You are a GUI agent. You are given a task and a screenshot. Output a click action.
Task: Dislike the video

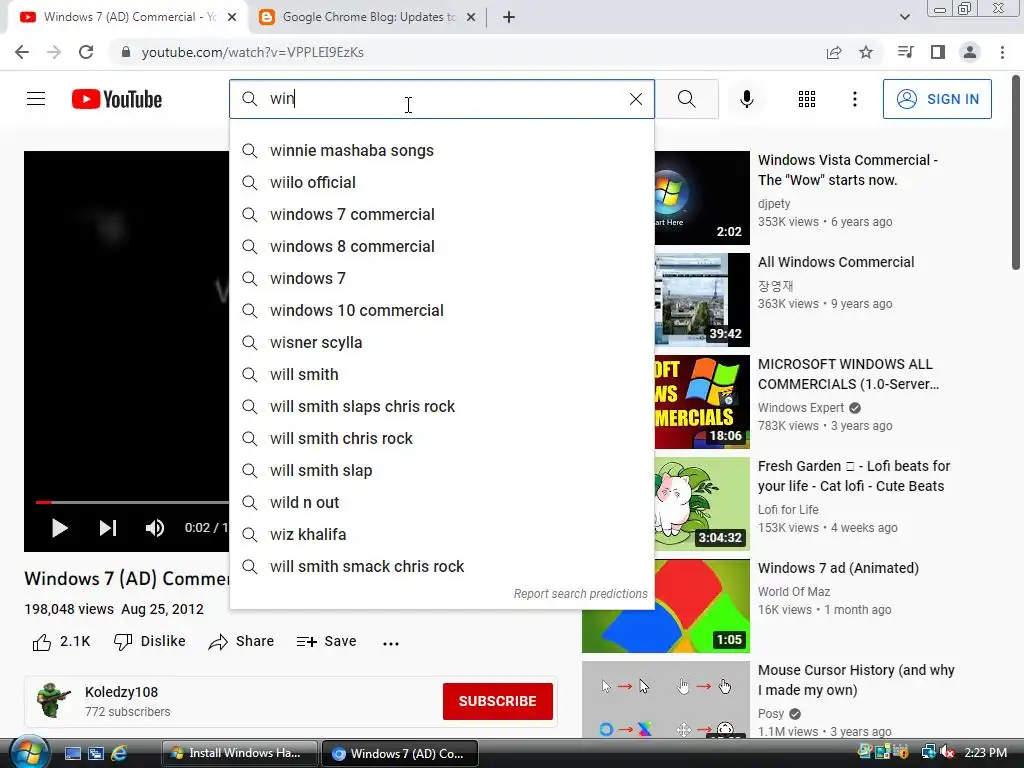point(150,642)
